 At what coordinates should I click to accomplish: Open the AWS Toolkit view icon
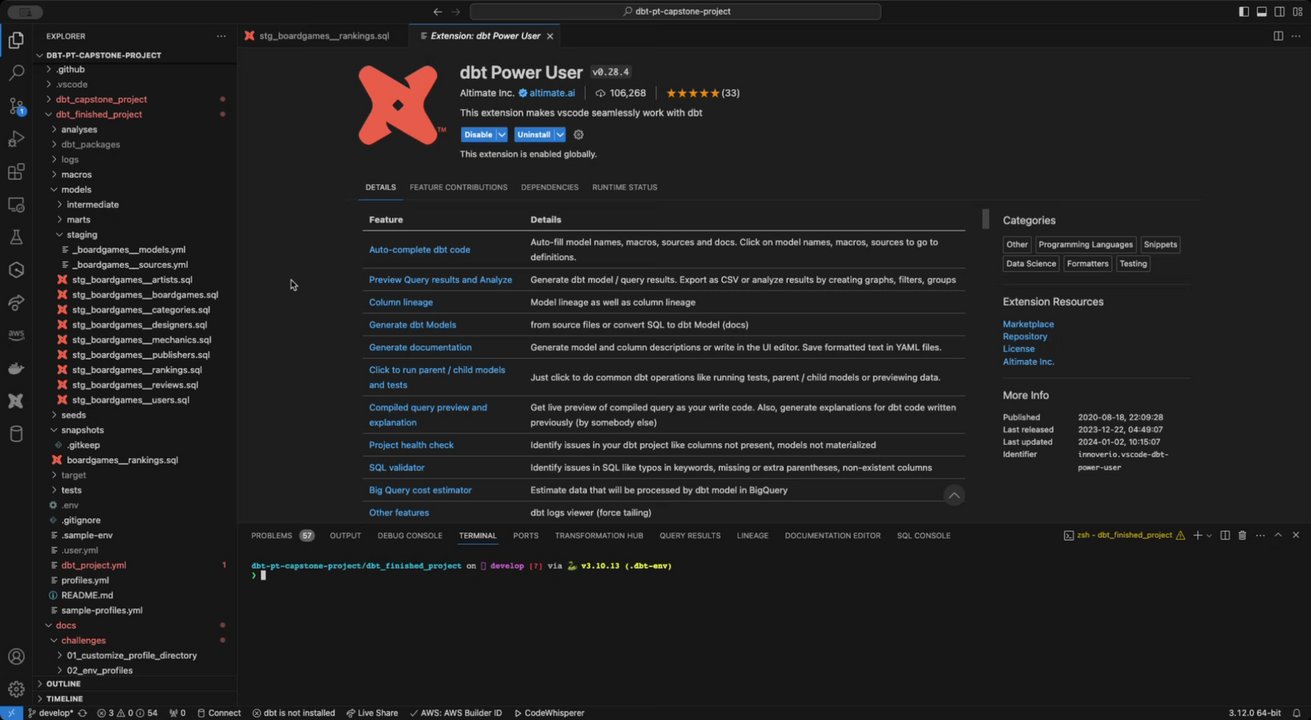pos(16,335)
